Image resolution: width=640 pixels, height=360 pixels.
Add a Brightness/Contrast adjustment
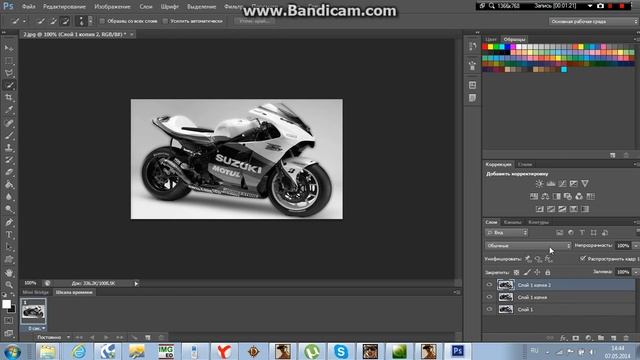539,184
